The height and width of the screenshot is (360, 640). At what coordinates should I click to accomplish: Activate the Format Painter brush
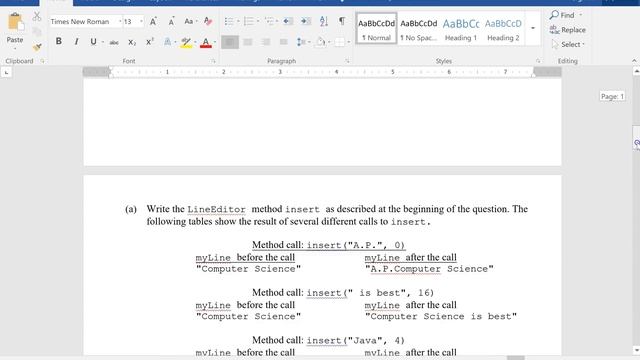[x=37, y=47]
